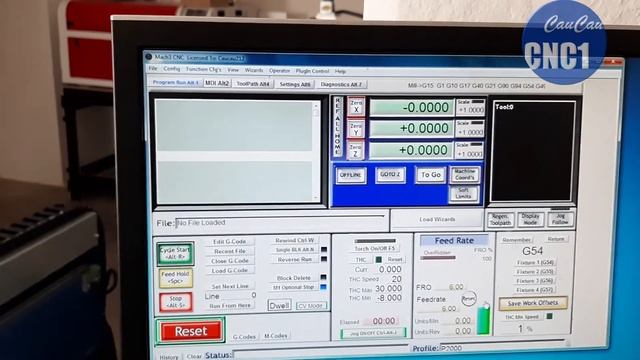Click Run From Here
This screenshot has width=640, height=360.
point(230,305)
